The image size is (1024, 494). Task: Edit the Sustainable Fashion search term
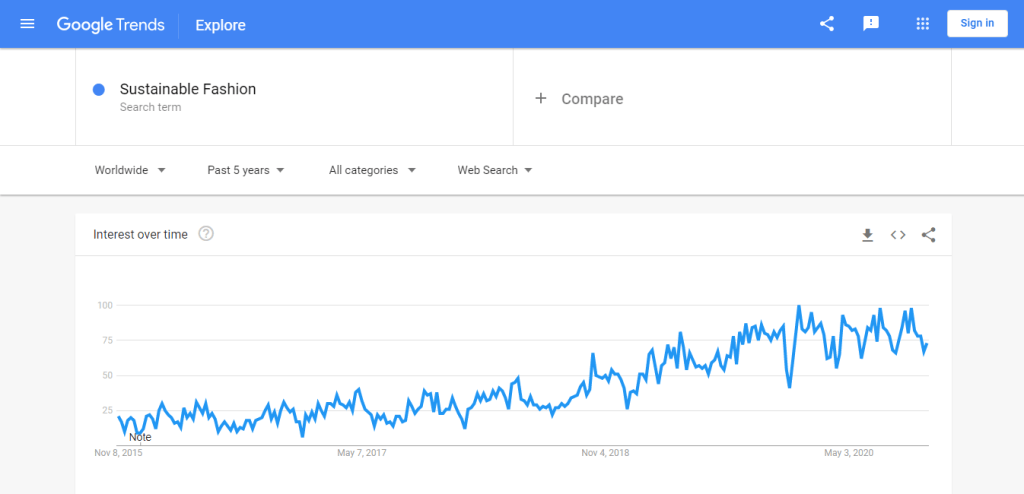click(188, 89)
